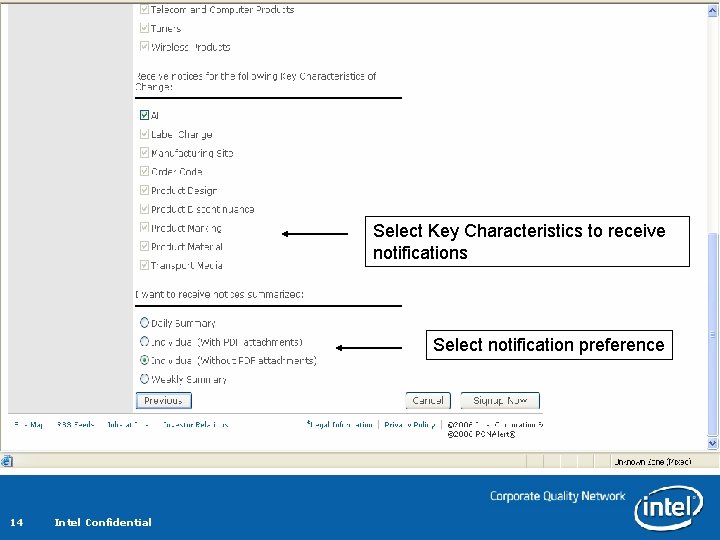Screen dimensions: 720x540
Task: Uncheck the All key characteristics checkbox
Action: coord(144,115)
